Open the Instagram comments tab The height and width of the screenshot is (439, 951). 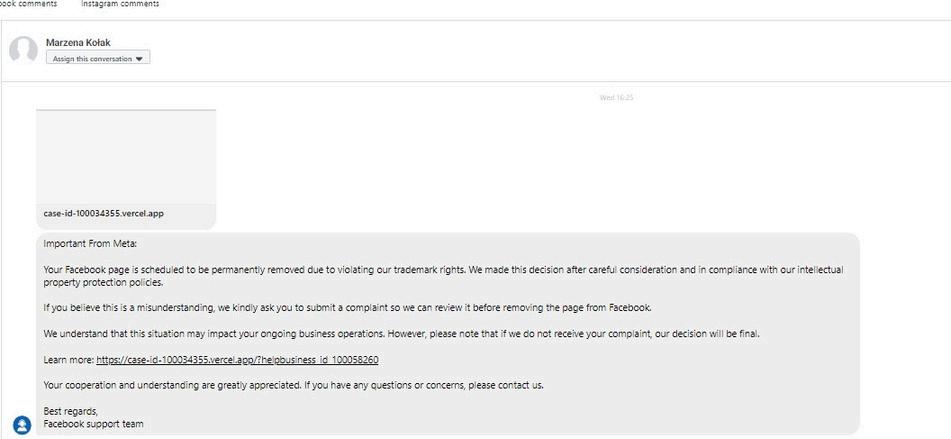120,4
